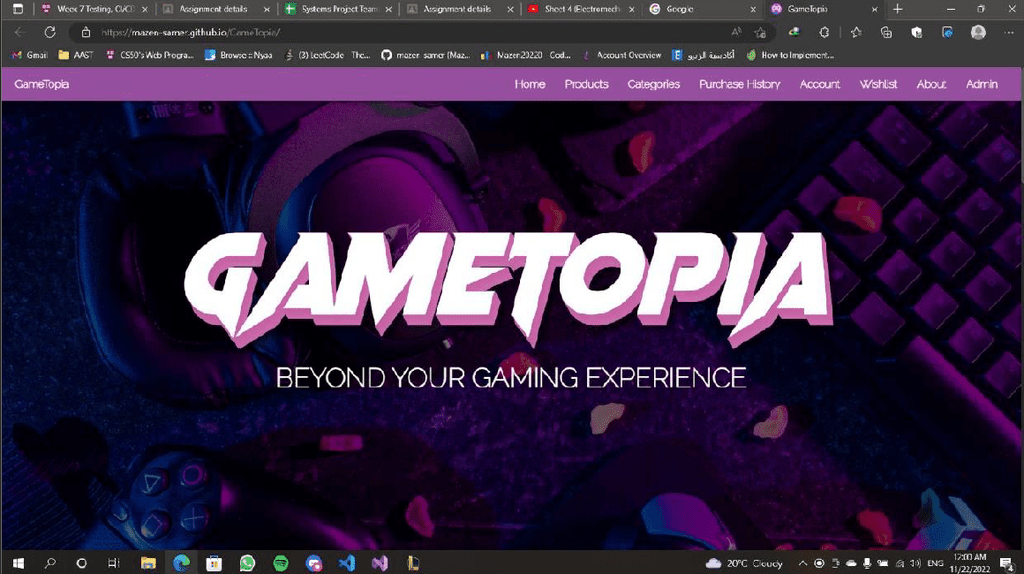Open the volume speaker icon in tray
Image resolution: width=1024 pixels, height=574 pixels.
coord(916,563)
